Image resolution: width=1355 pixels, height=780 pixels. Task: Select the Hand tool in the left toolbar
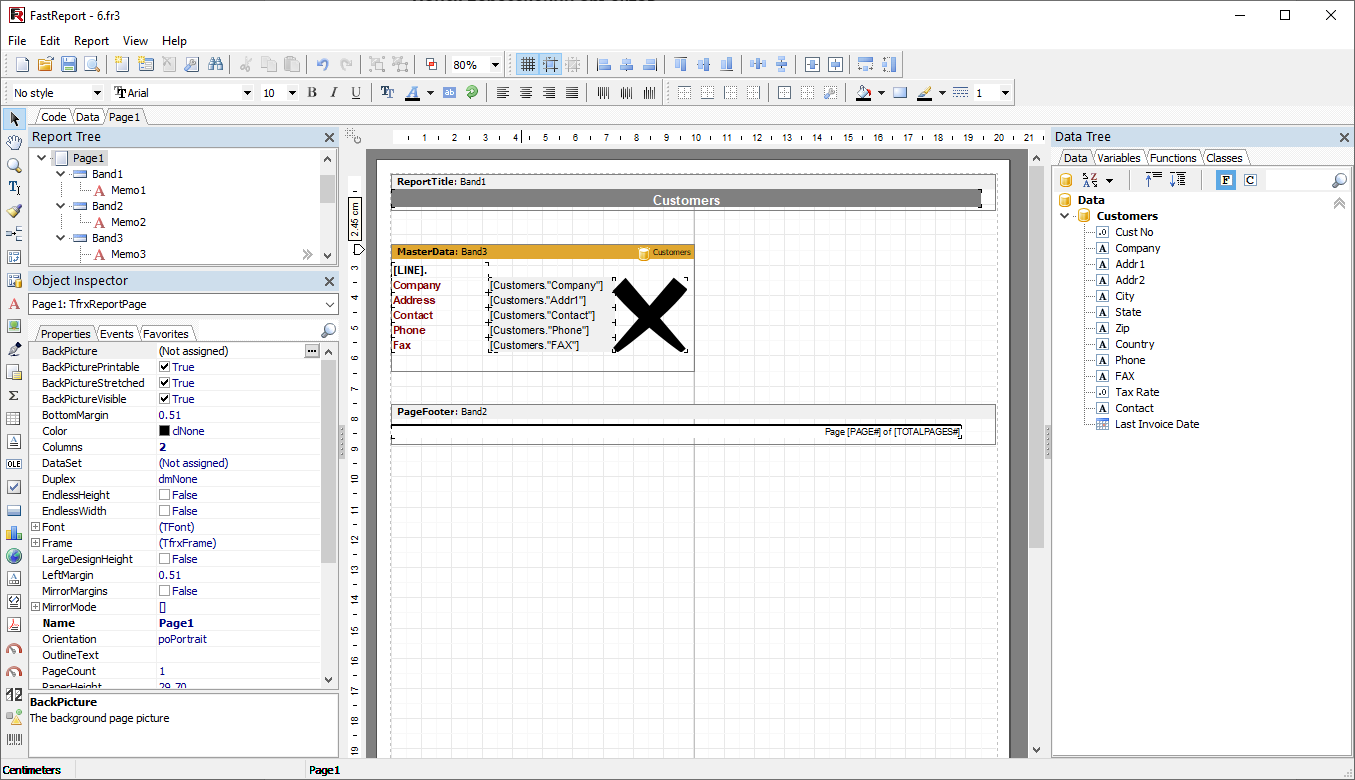(x=14, y=142)
